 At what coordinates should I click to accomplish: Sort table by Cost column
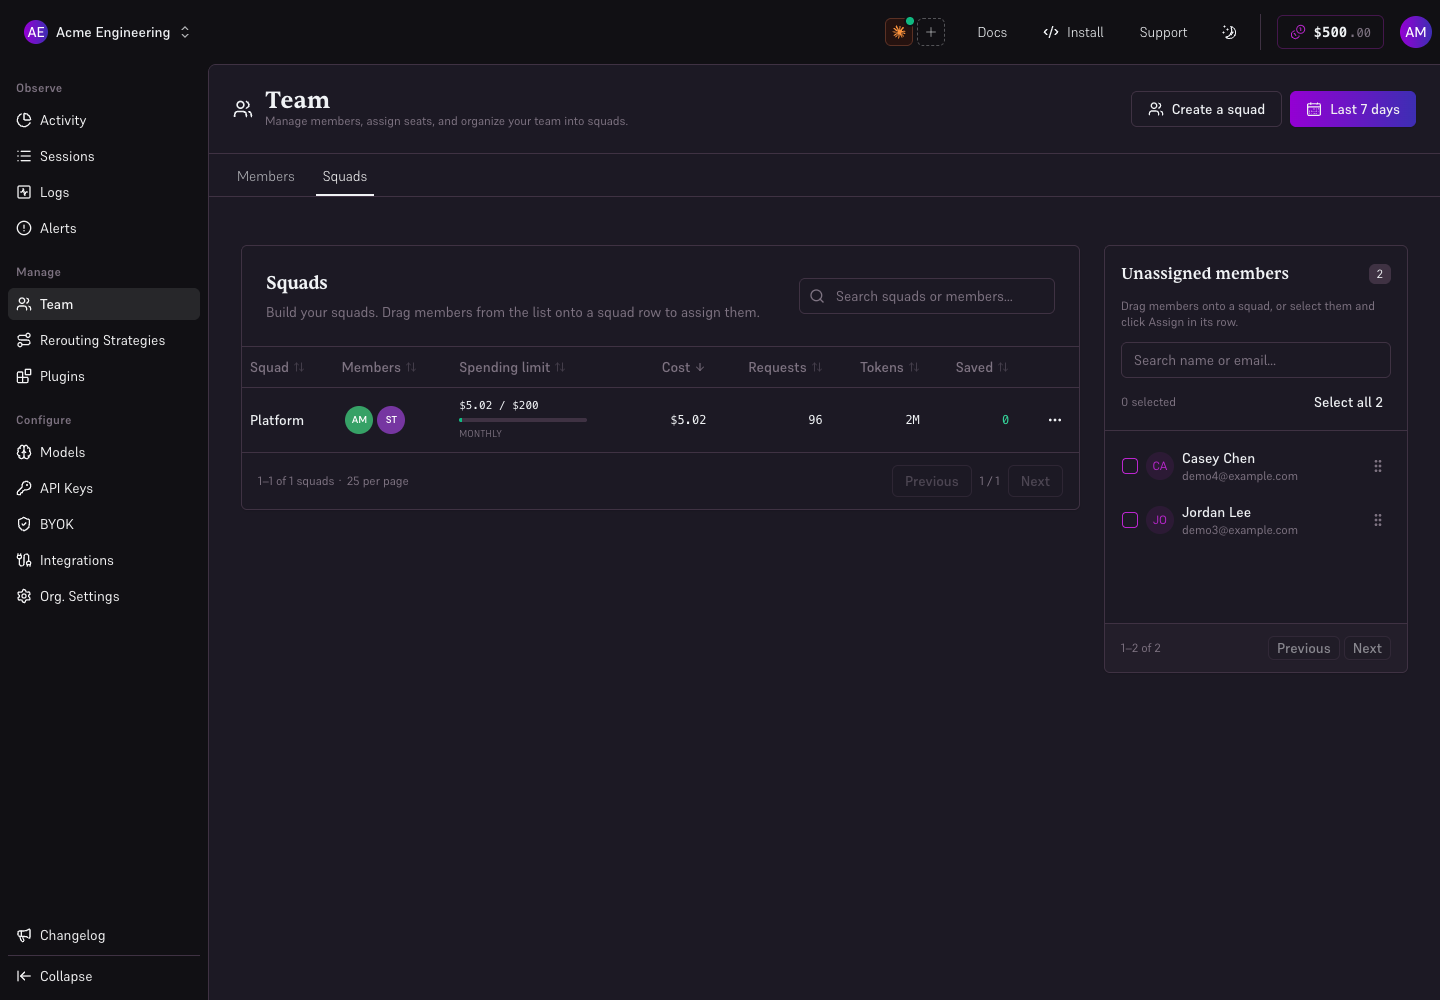point(684,367)
